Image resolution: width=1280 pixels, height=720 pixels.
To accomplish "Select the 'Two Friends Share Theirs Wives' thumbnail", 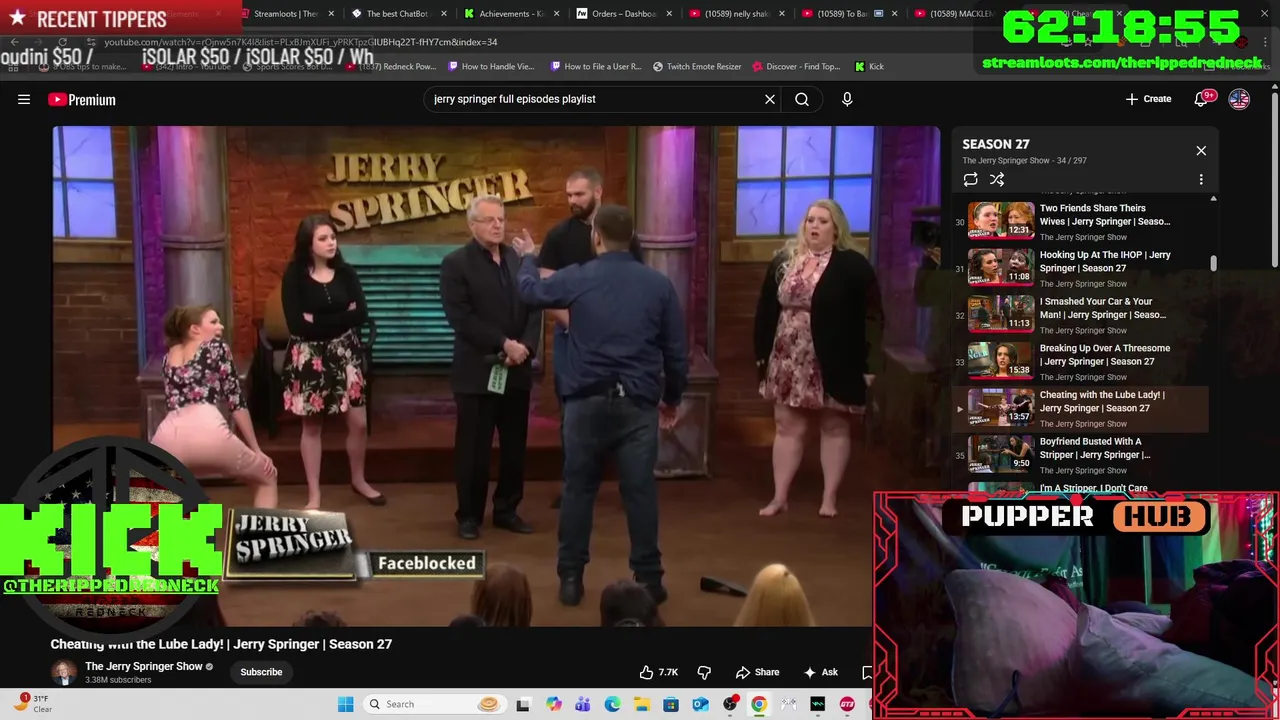I will (x=1001, y=220).
